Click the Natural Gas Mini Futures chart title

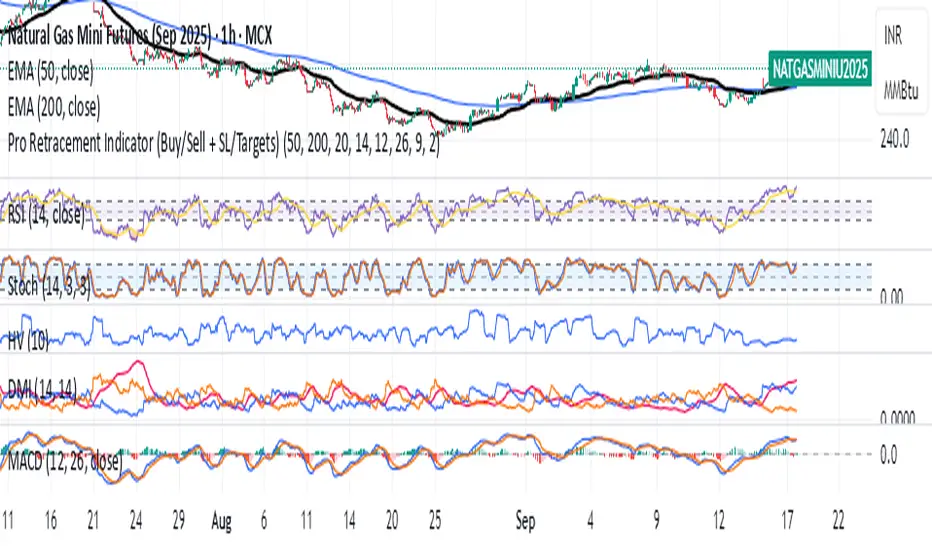tap(140, 36)
